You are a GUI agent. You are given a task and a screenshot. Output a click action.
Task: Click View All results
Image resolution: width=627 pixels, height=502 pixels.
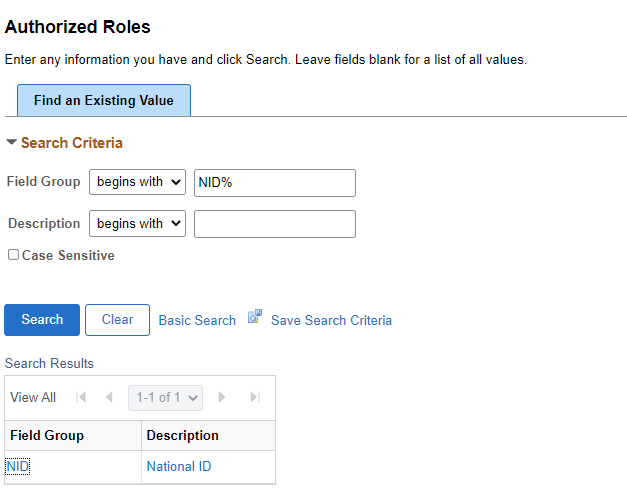pos(33,398)
